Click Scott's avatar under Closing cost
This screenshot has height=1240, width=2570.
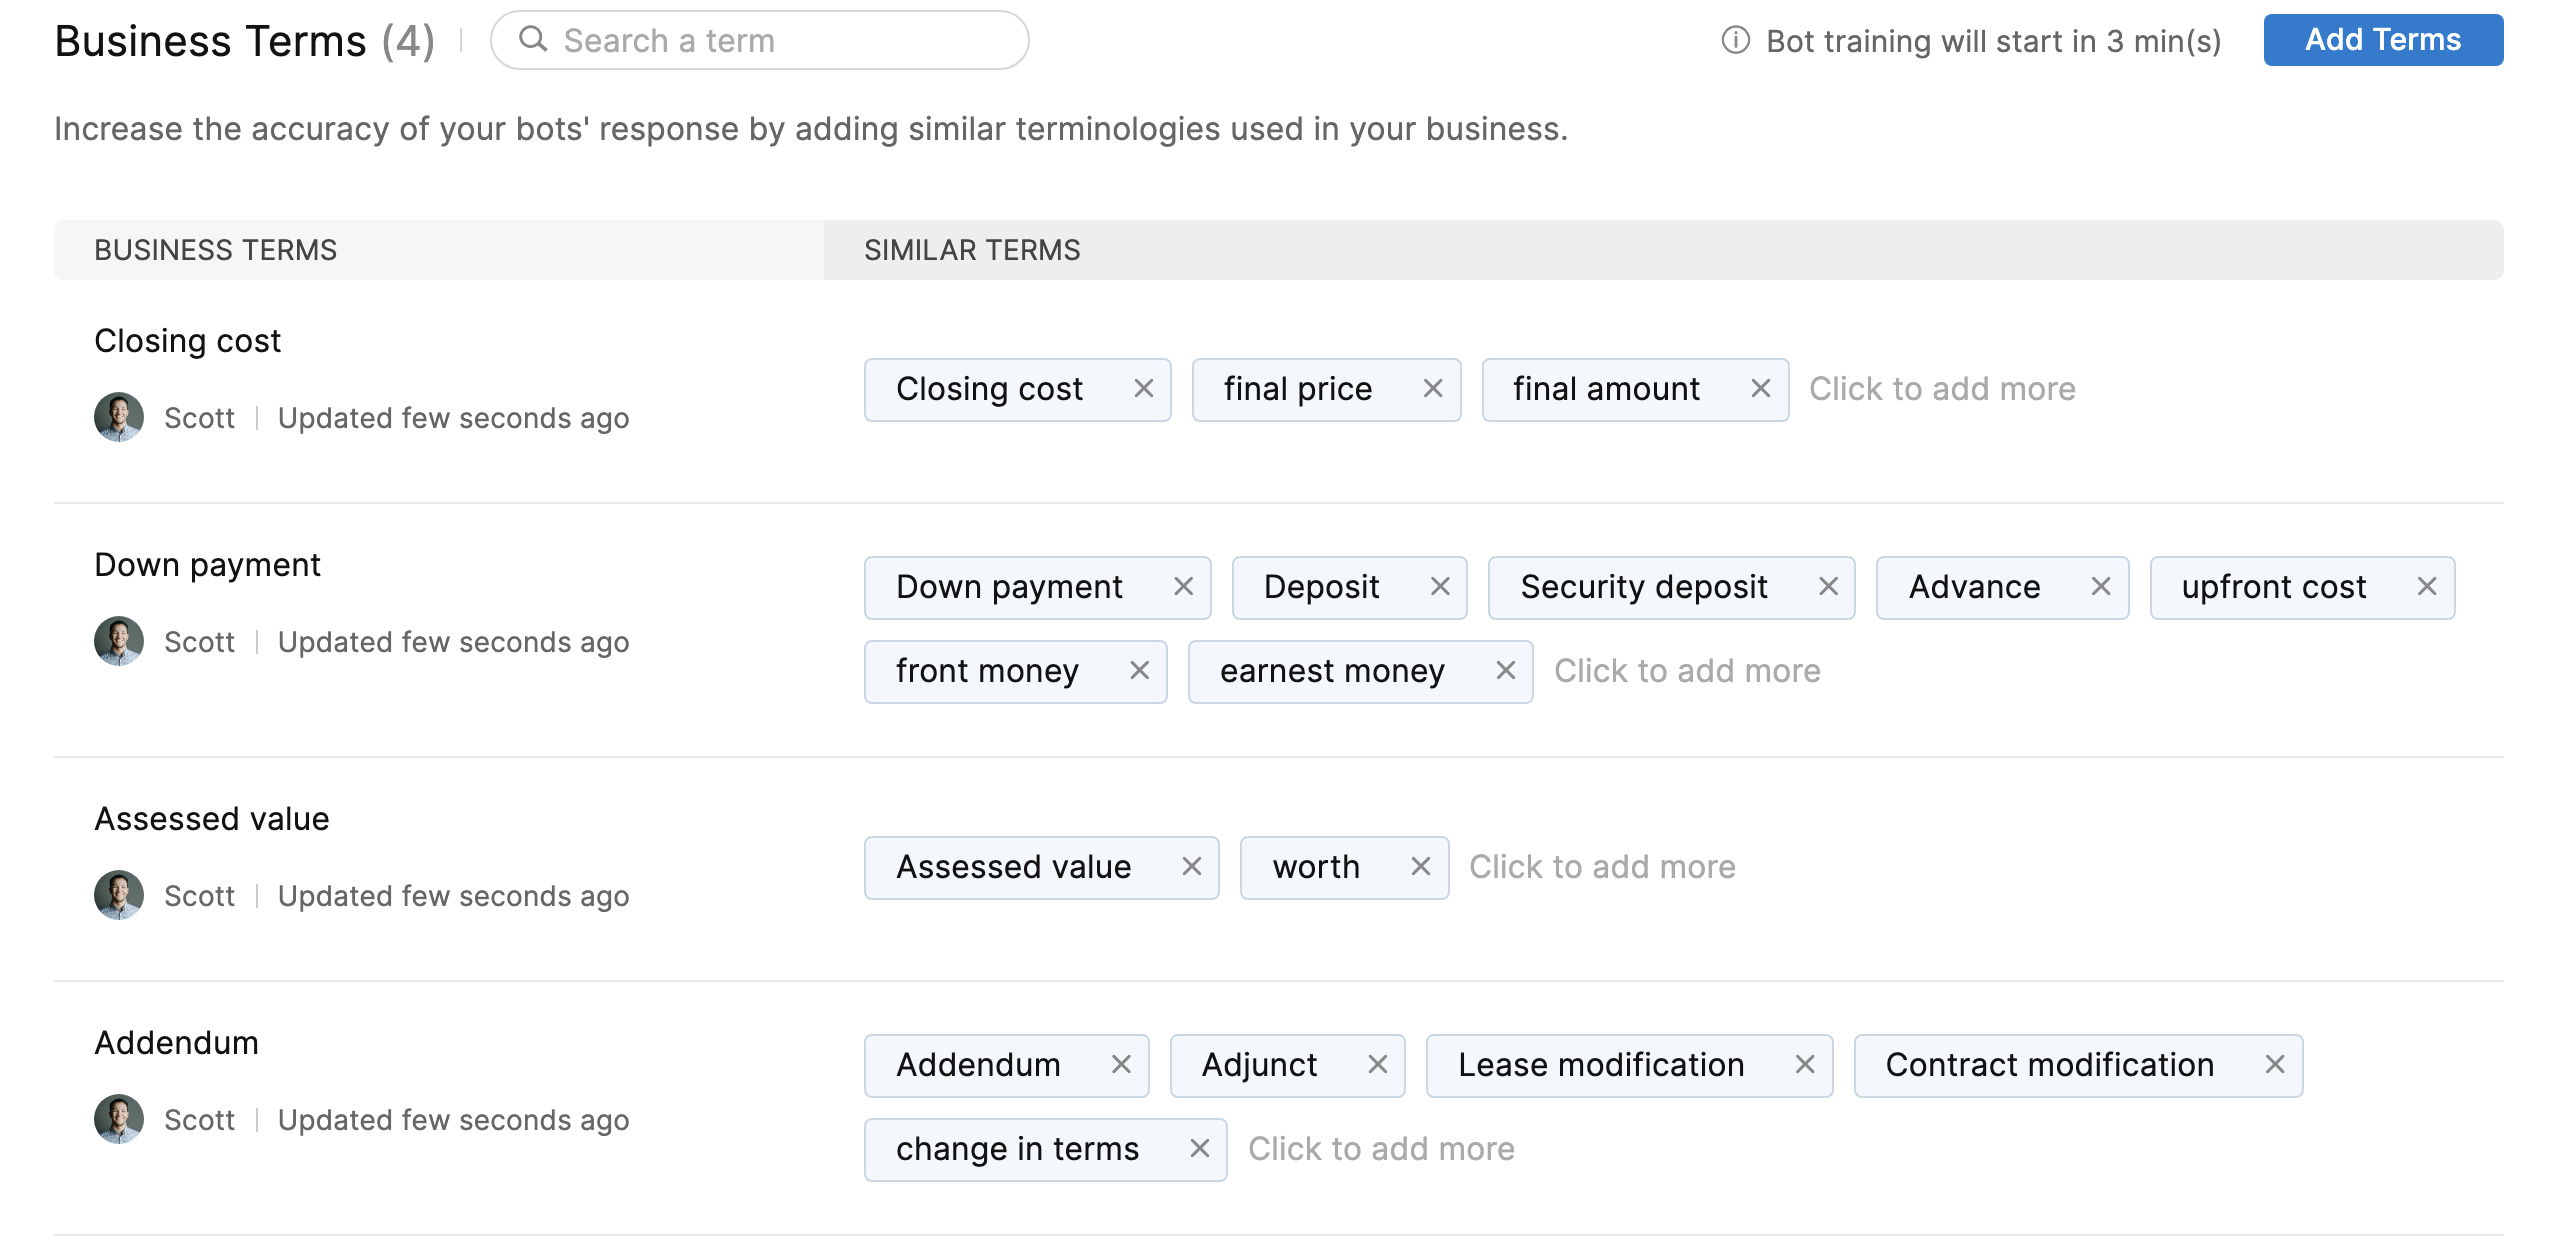click(119, 417)
